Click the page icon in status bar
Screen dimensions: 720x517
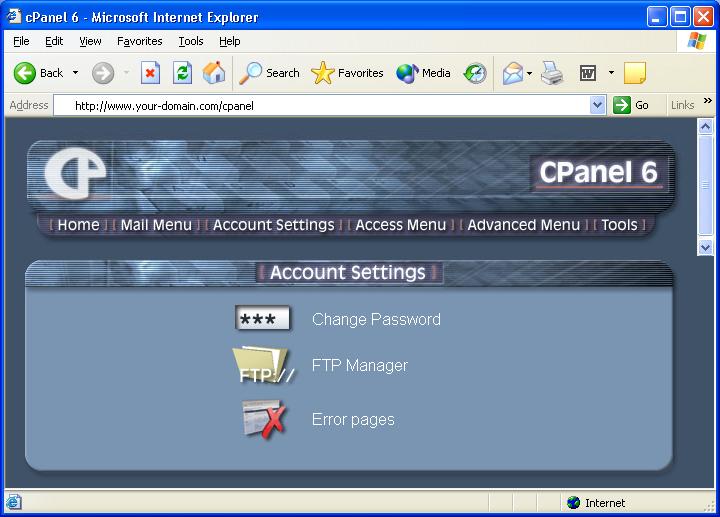tap(13, 502)
